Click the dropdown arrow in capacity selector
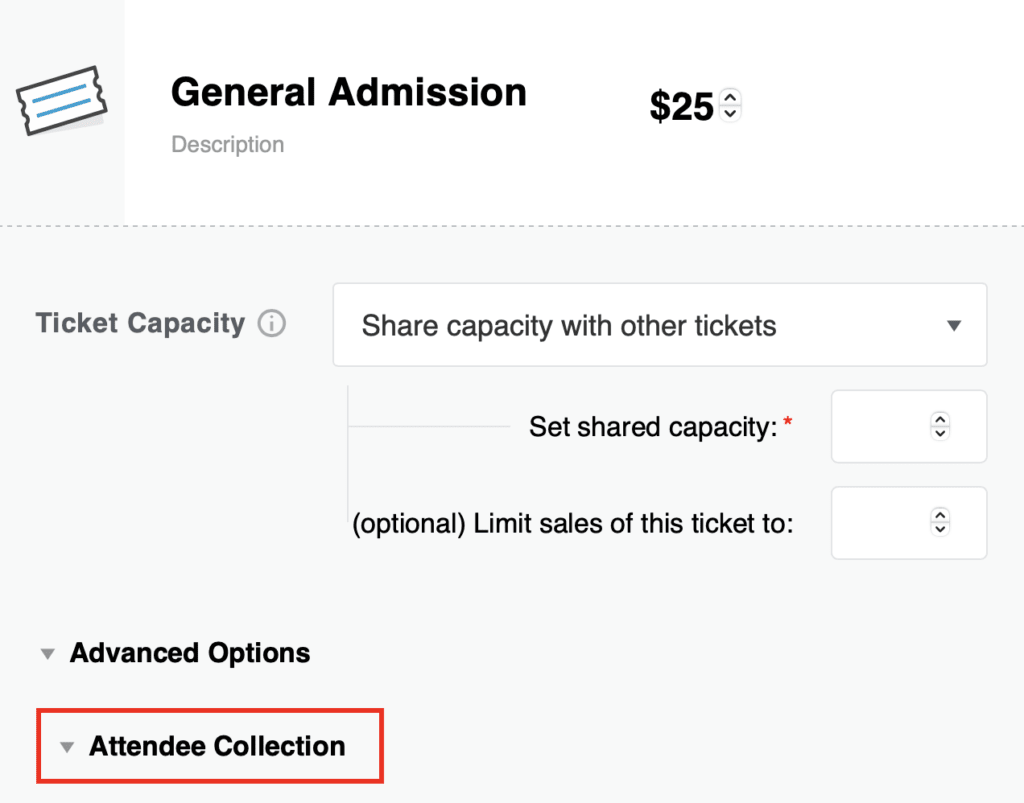Screen dimensions: 1024x803 pyautogui.click(x=954, y=326)
